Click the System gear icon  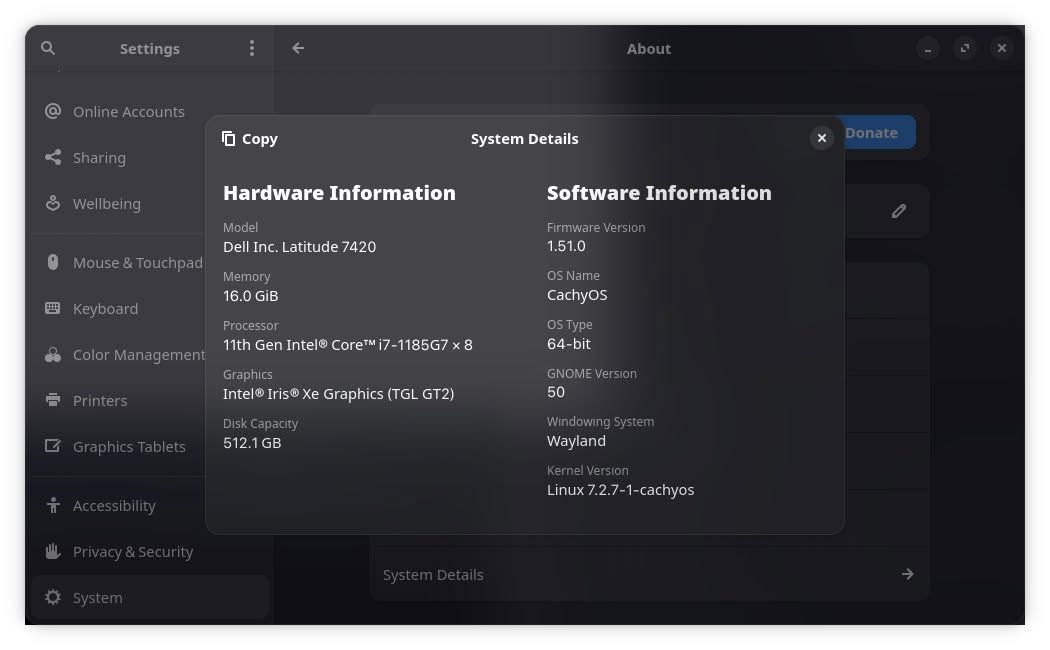(53, 597)
